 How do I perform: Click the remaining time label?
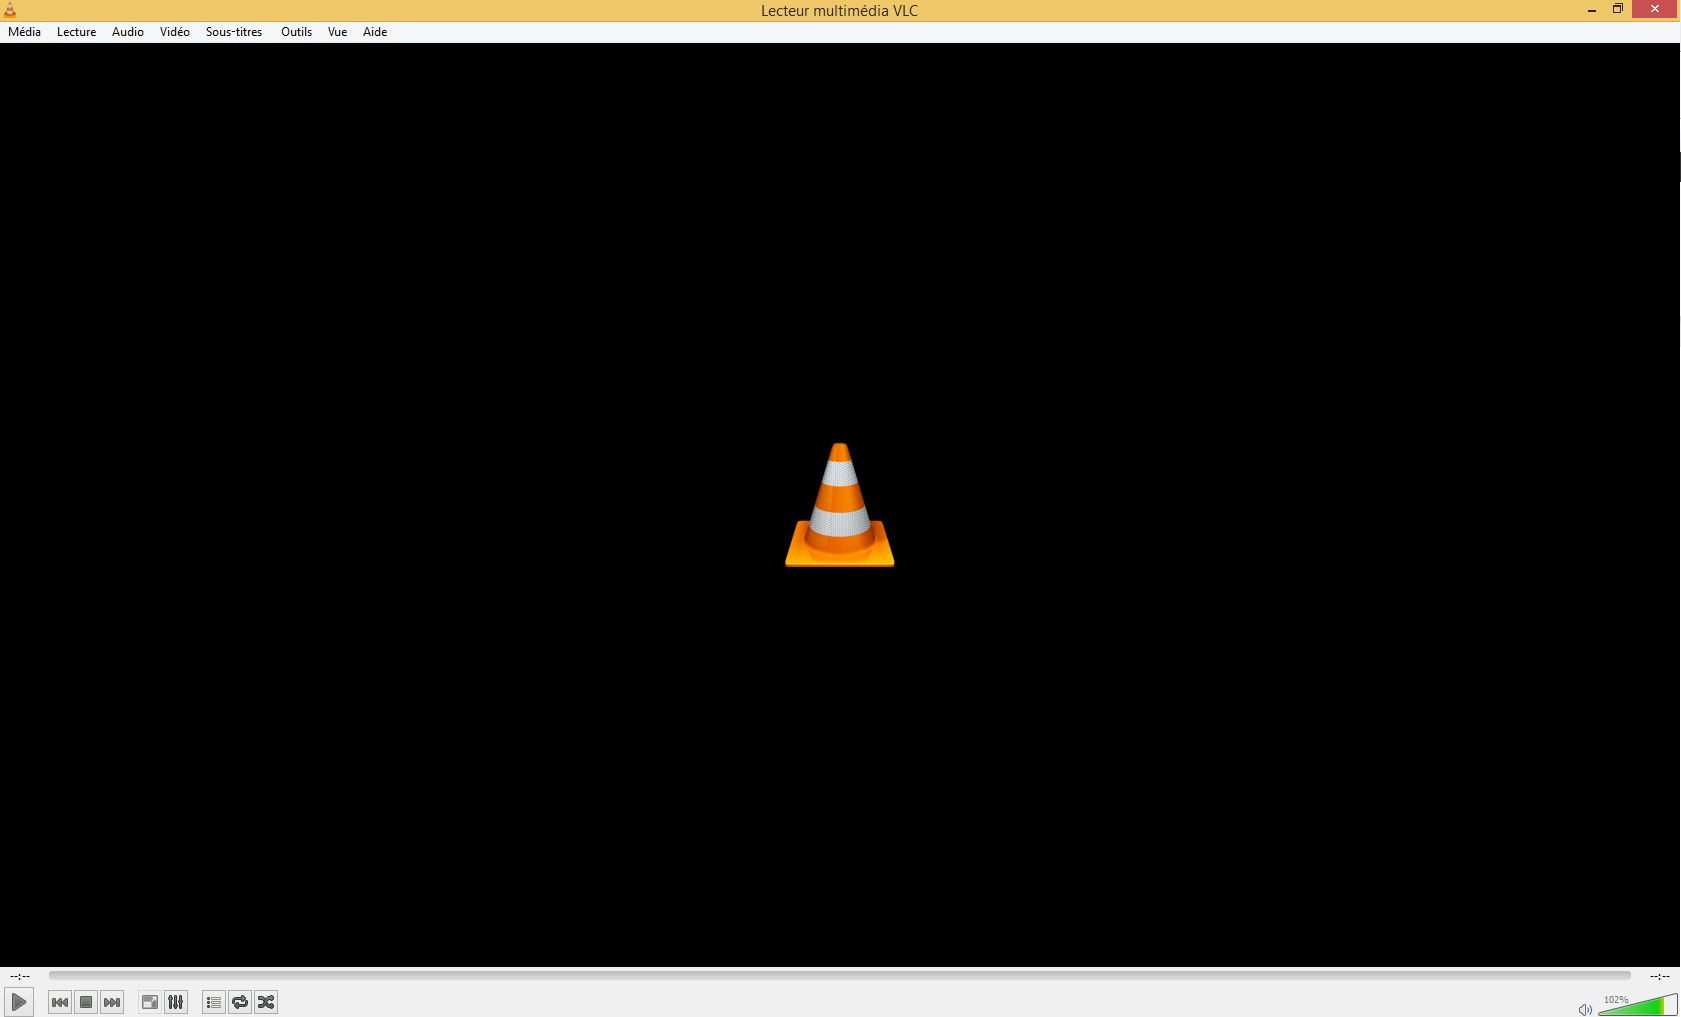tap(1660, 976)
